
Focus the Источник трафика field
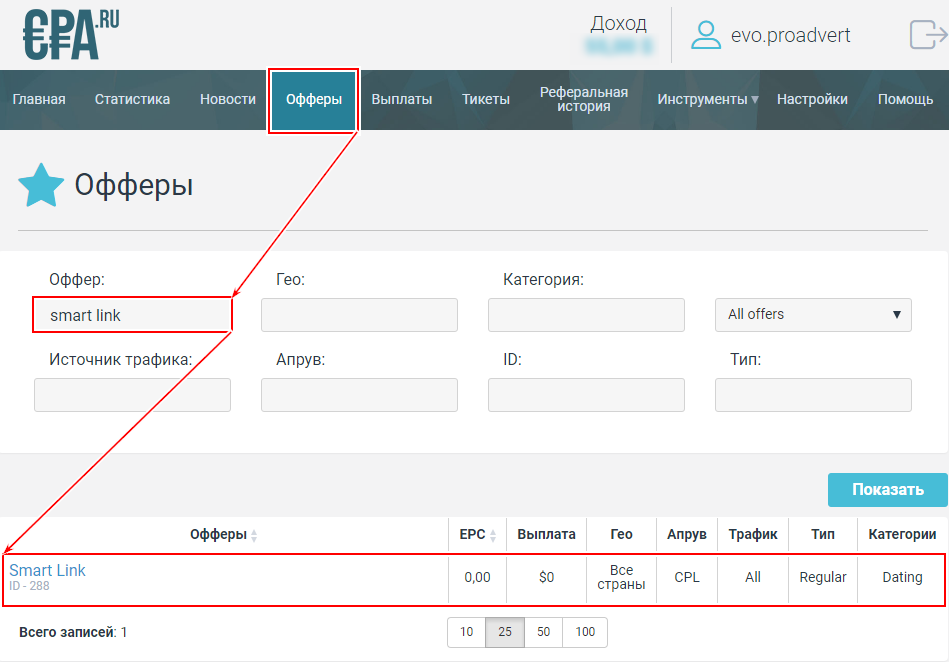tap(132, 395)
